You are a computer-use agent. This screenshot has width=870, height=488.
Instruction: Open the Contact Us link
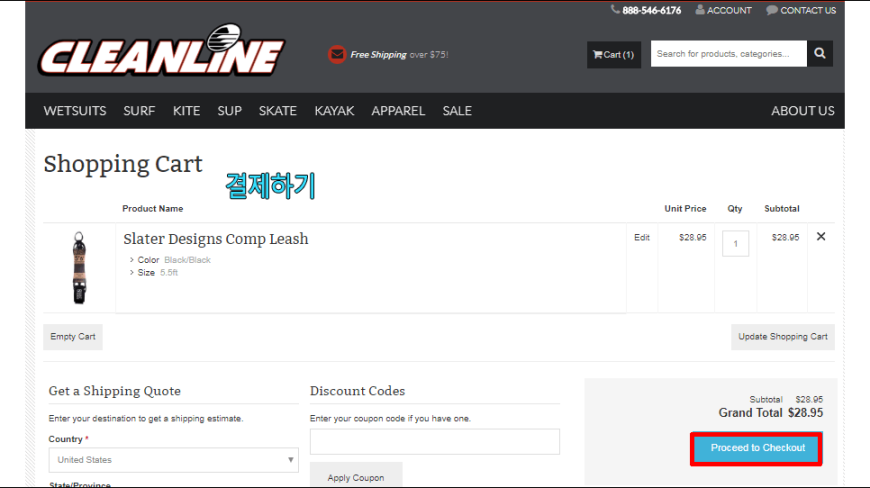[801, 10]
